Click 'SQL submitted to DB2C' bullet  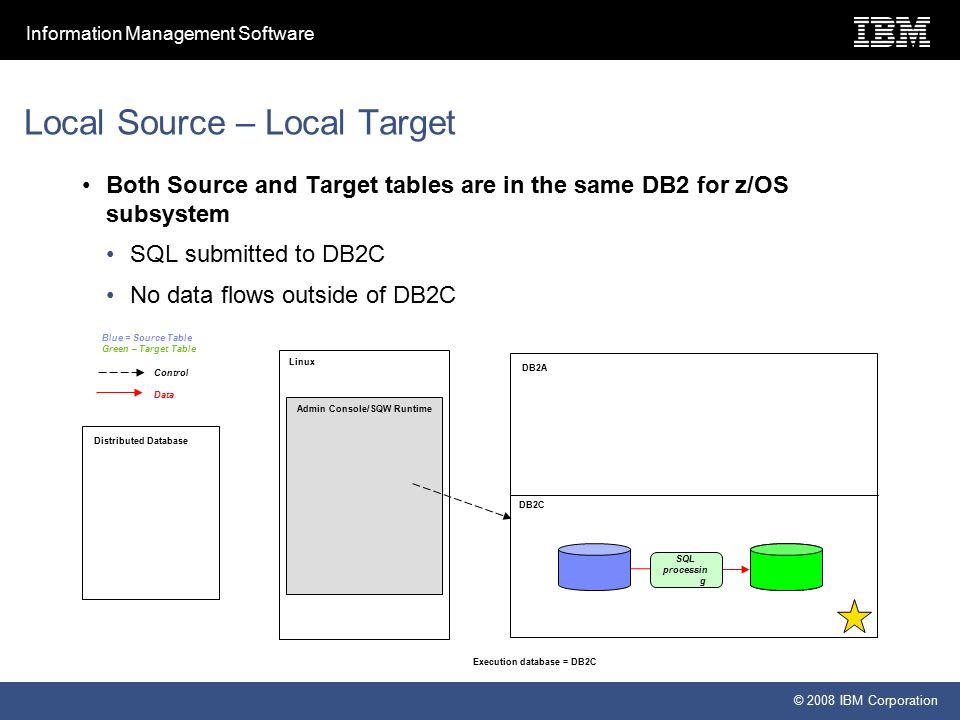click(257, 254)
